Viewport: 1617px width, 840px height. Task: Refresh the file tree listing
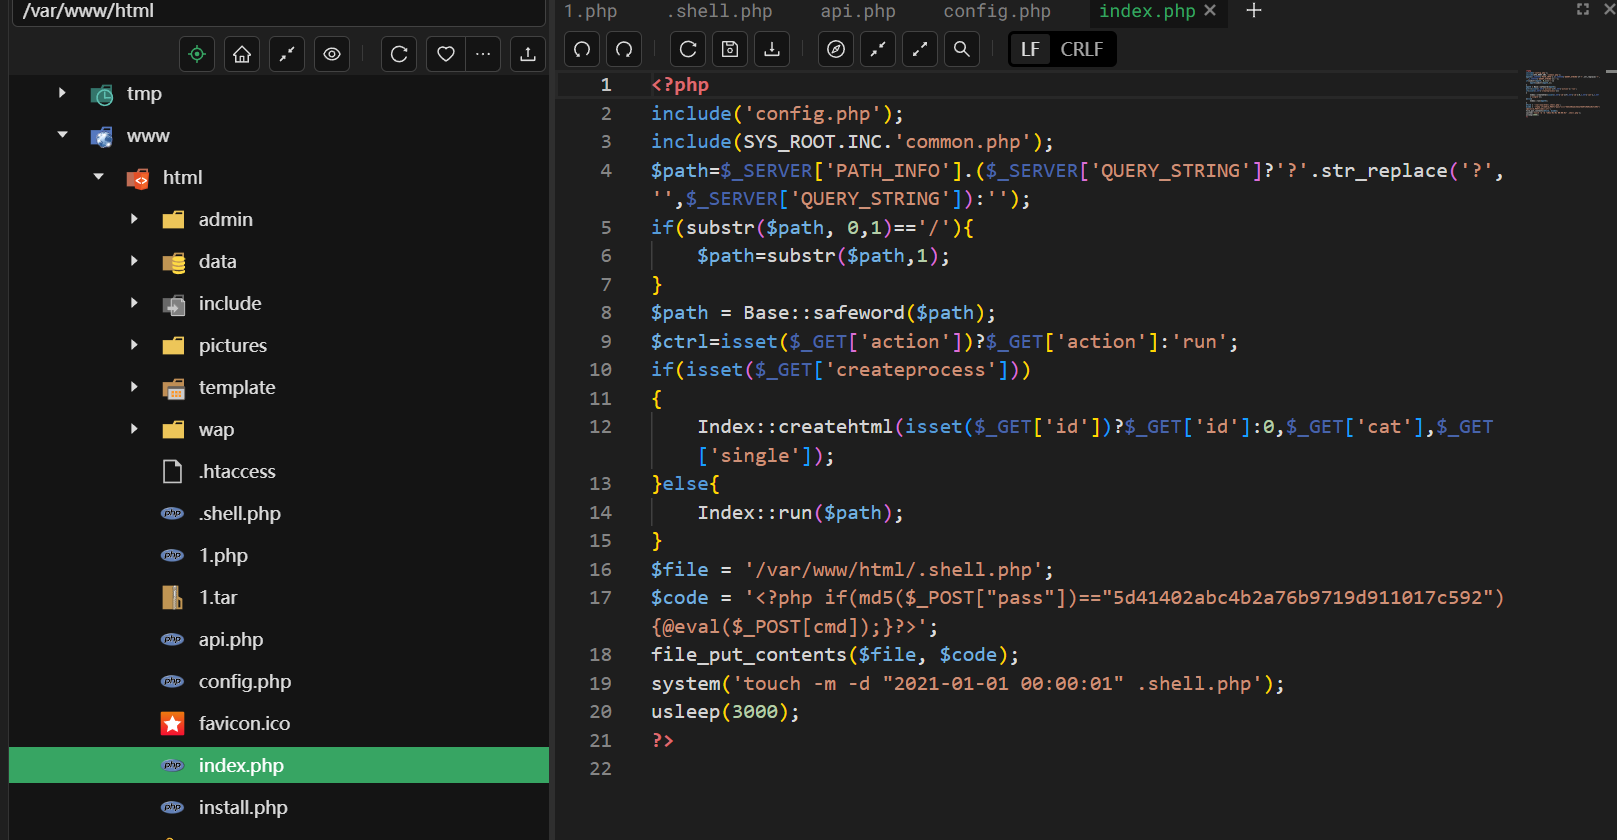tap(399, 54)
